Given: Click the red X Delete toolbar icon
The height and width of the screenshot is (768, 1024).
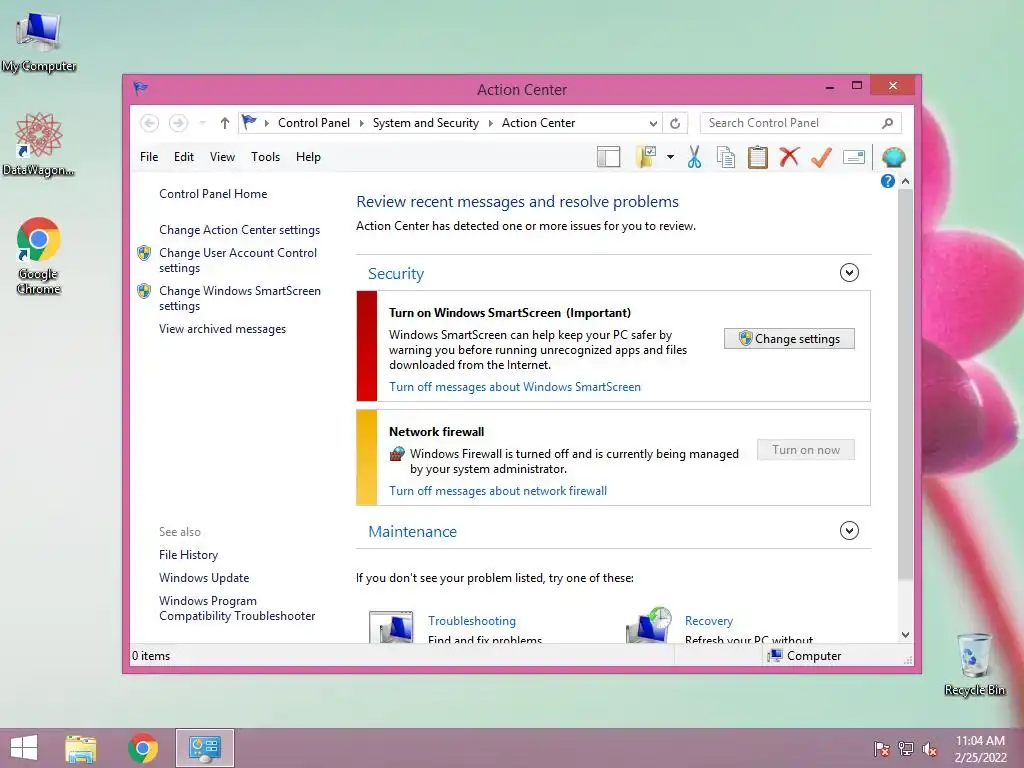Looking at the screenshot, I should point(789,157).
